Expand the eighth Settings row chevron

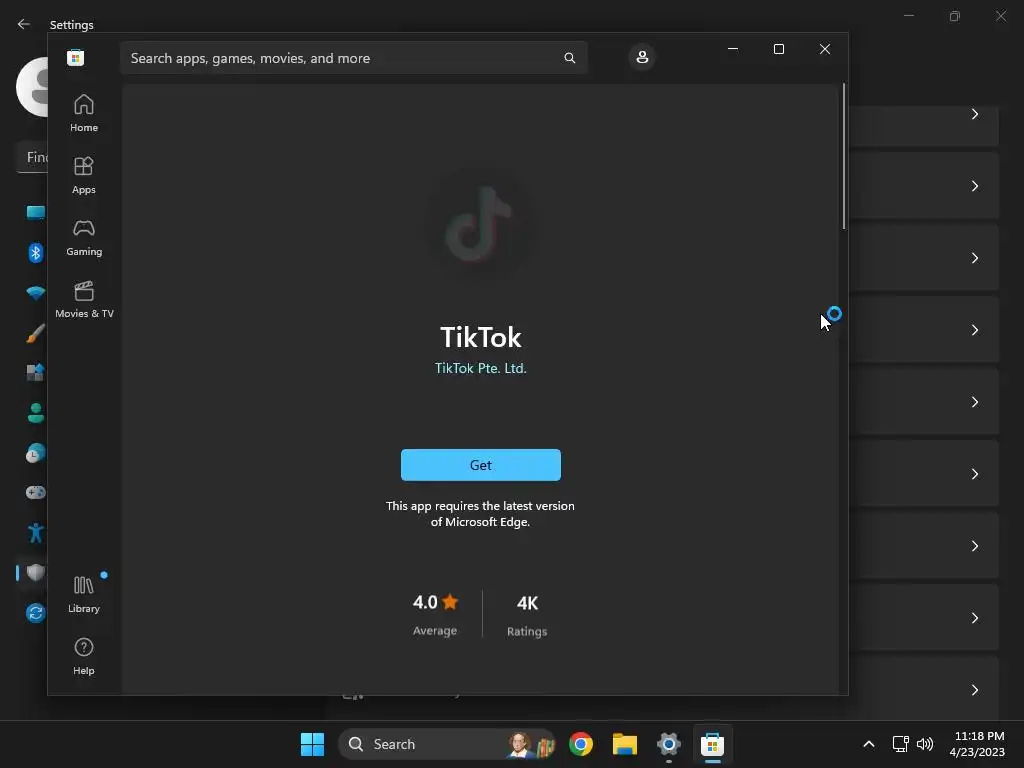tap(974, 618)
